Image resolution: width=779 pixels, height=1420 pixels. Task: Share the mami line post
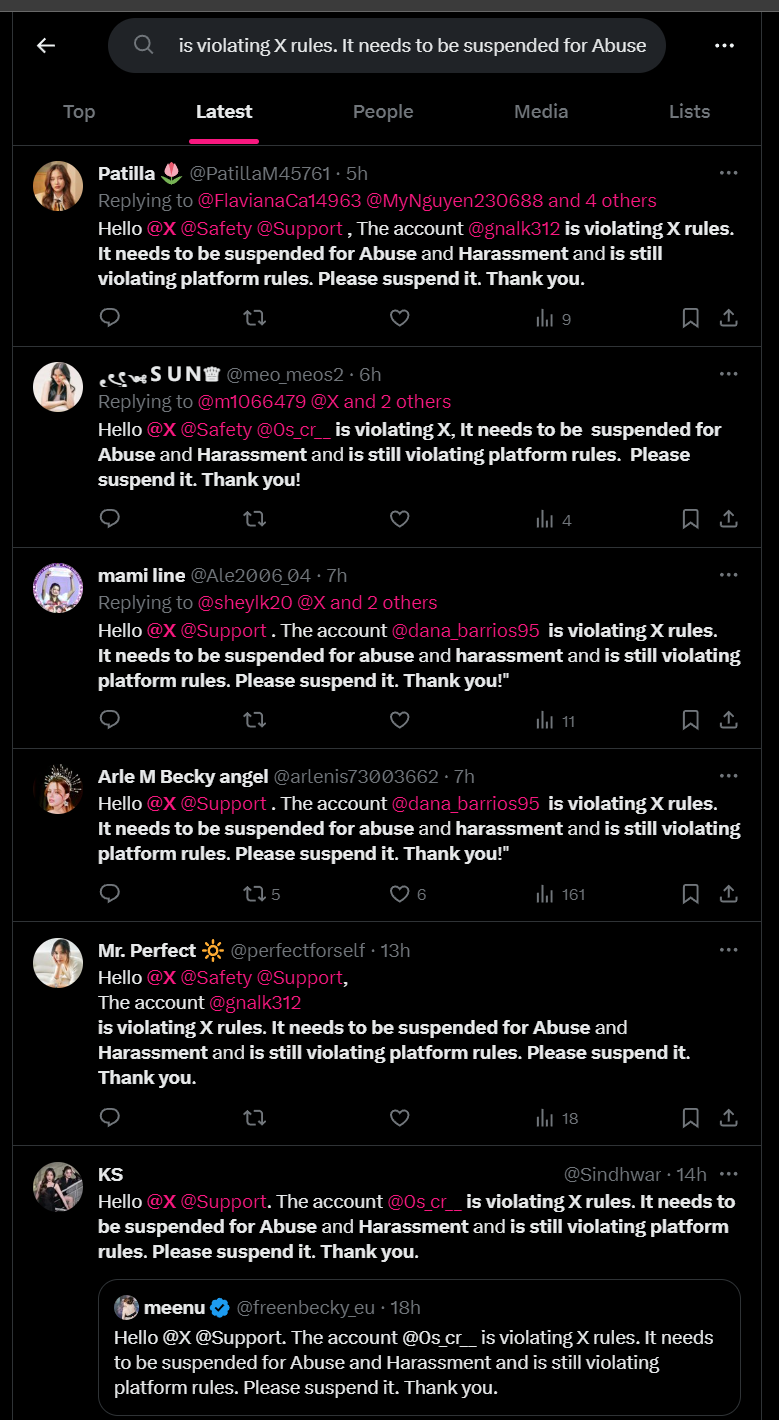729,720
